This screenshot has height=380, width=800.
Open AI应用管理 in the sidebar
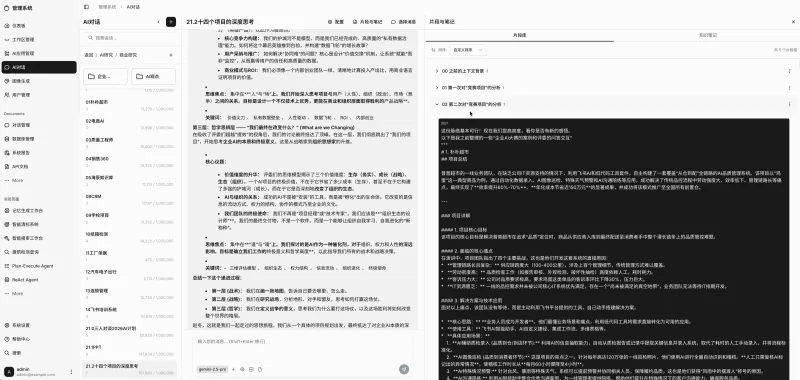(39, 53)
